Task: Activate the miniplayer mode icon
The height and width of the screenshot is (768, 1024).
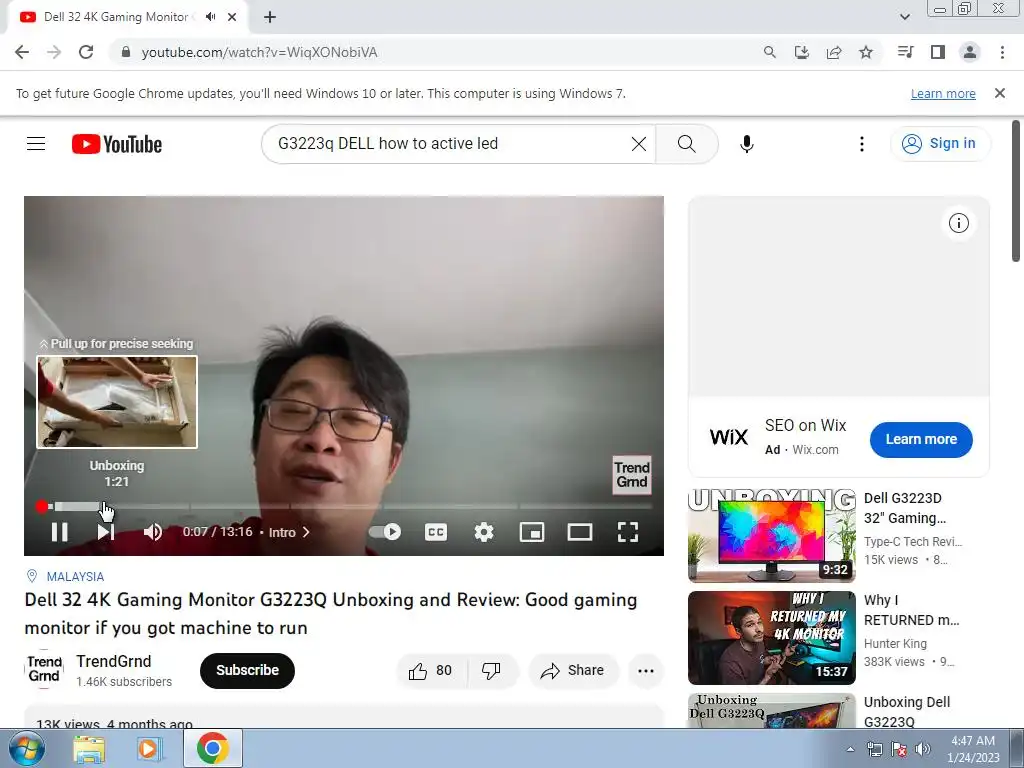Action: tap(532, 532)
